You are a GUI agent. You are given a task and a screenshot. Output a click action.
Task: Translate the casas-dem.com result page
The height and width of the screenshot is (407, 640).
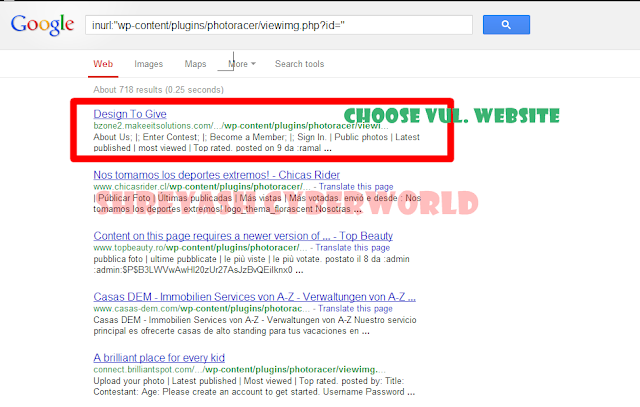(355, 309)
